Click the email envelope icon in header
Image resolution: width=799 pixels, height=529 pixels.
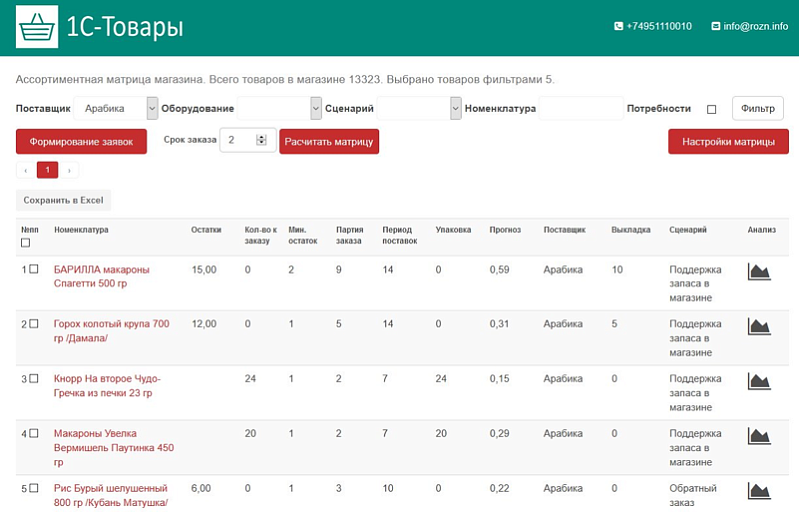[x=715, y=26]
